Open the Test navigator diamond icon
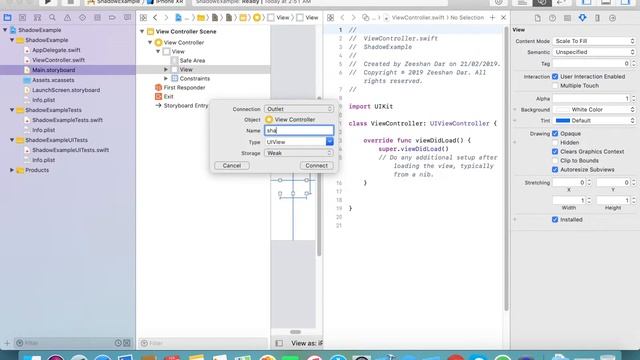The image size is (640, 360). [82, 18]
